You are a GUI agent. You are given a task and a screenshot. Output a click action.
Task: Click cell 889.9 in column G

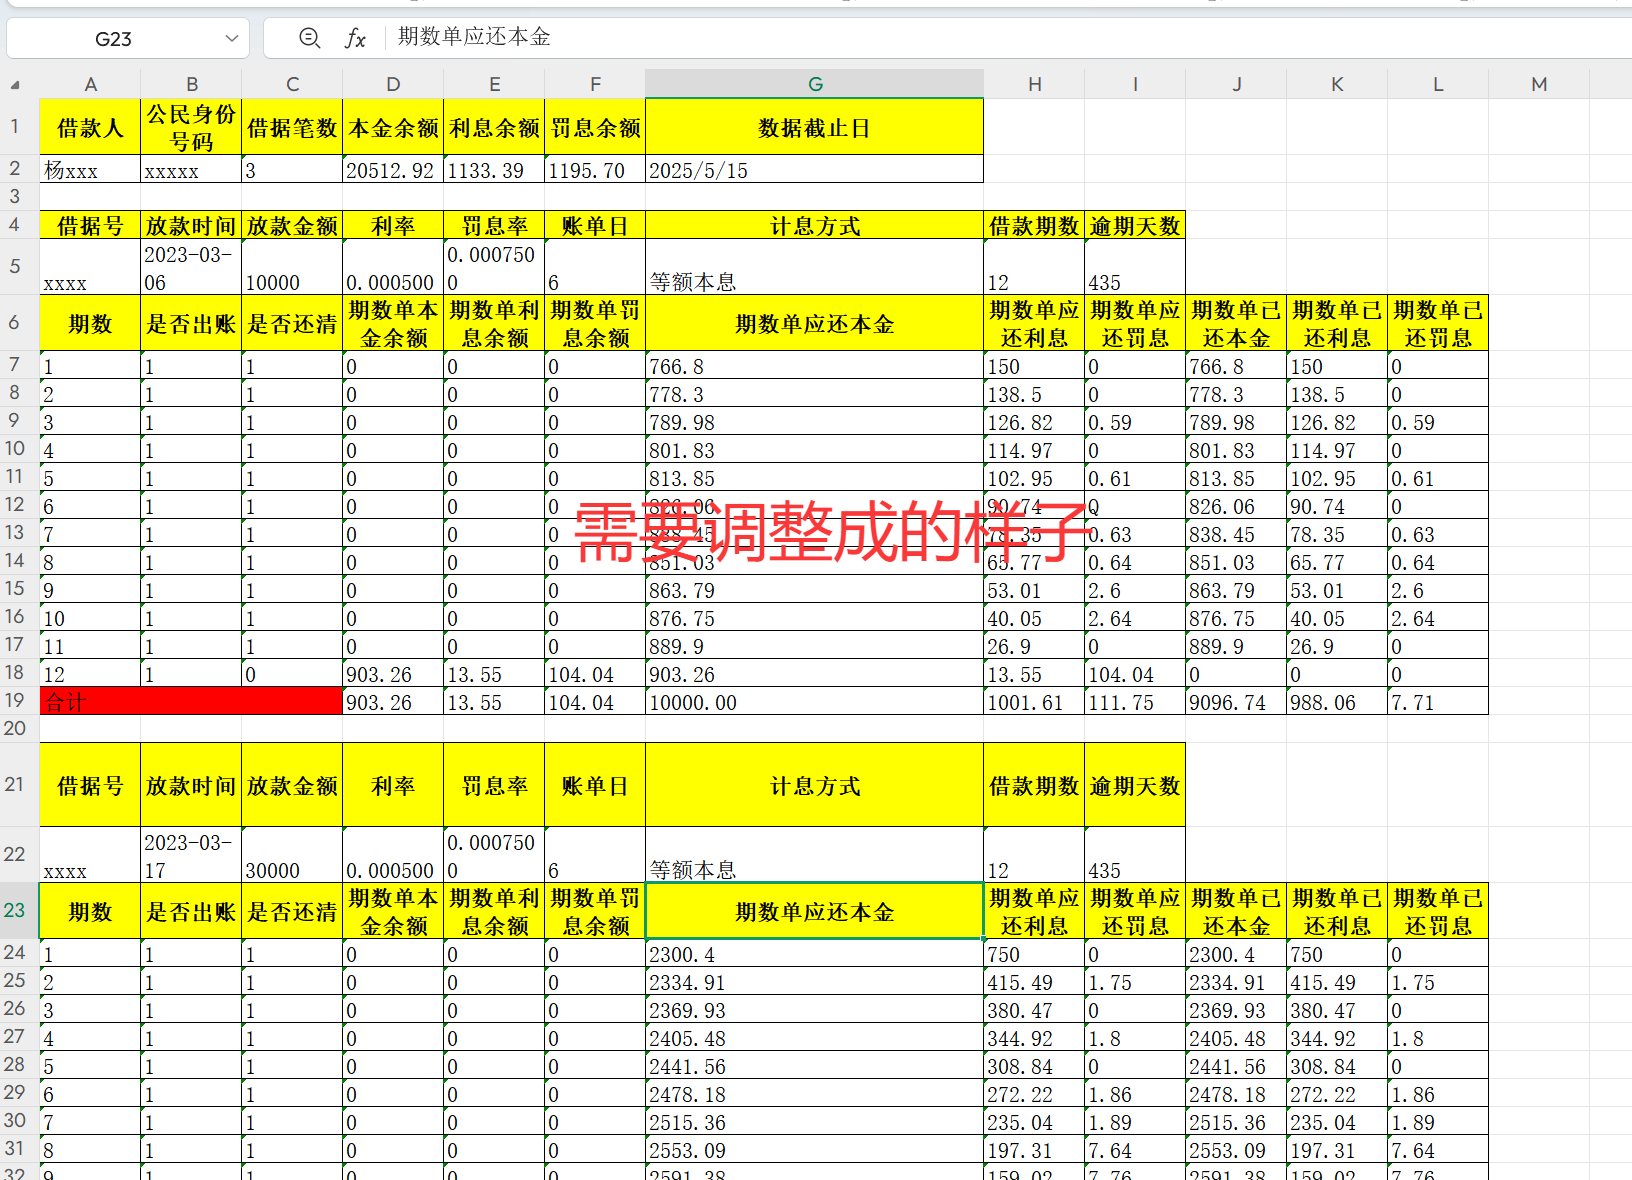815,645
